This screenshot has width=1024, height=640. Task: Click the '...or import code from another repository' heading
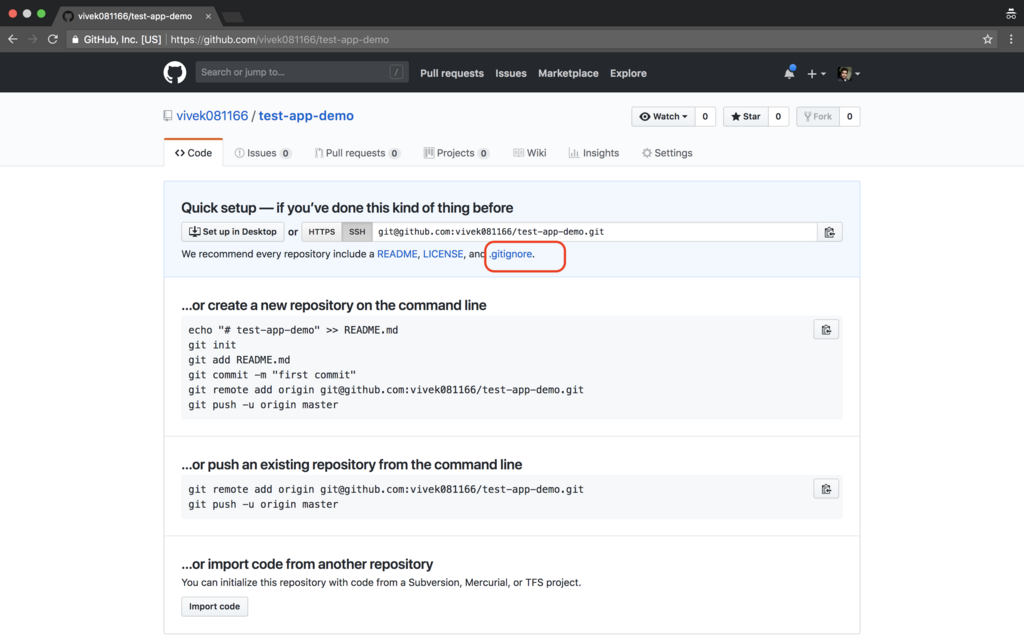click(x=307, y=564)
